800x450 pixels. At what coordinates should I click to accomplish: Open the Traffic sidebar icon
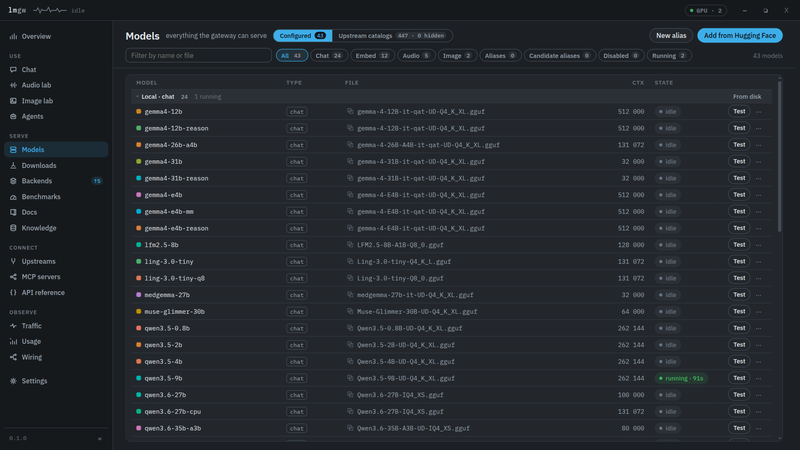pyautogui.click(x=13, y=326)
